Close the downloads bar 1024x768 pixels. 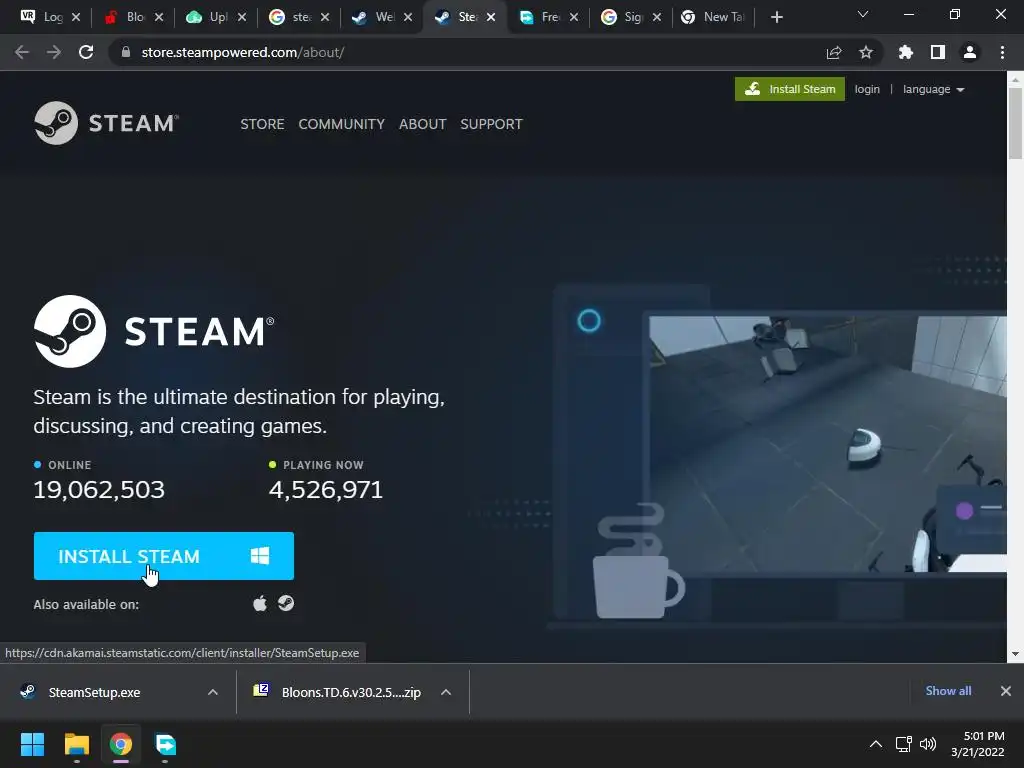(1006, 691)
